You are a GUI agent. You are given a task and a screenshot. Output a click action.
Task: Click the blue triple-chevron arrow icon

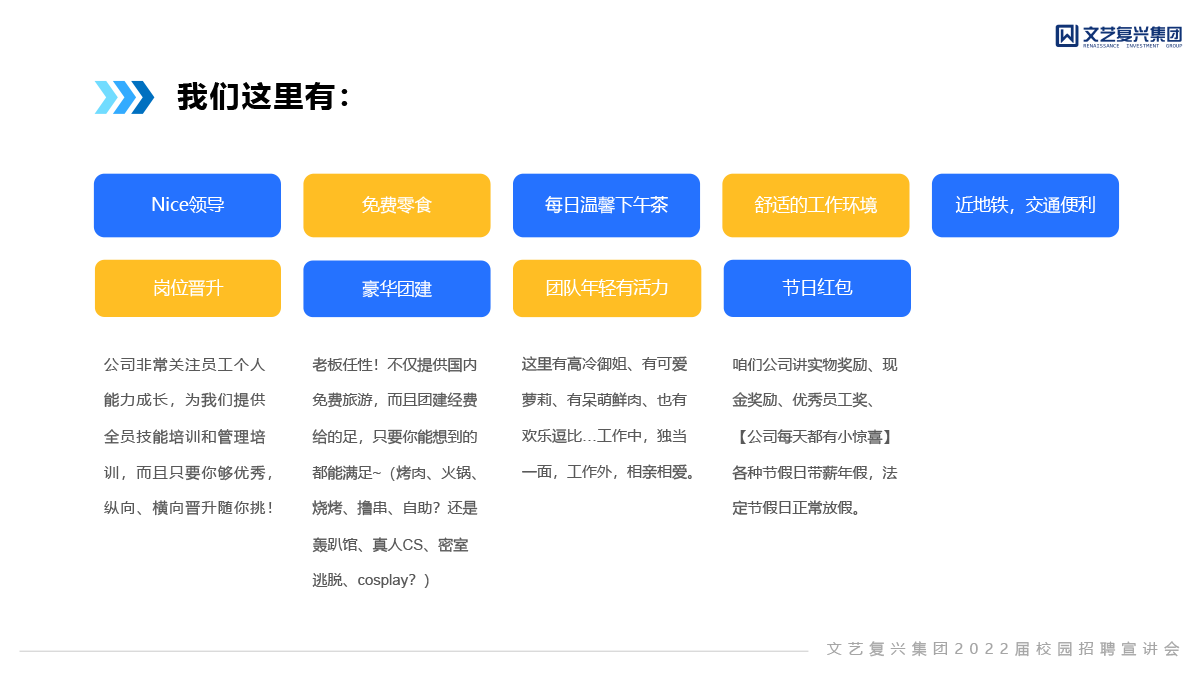pyautogui.click(x=124, y=97)
